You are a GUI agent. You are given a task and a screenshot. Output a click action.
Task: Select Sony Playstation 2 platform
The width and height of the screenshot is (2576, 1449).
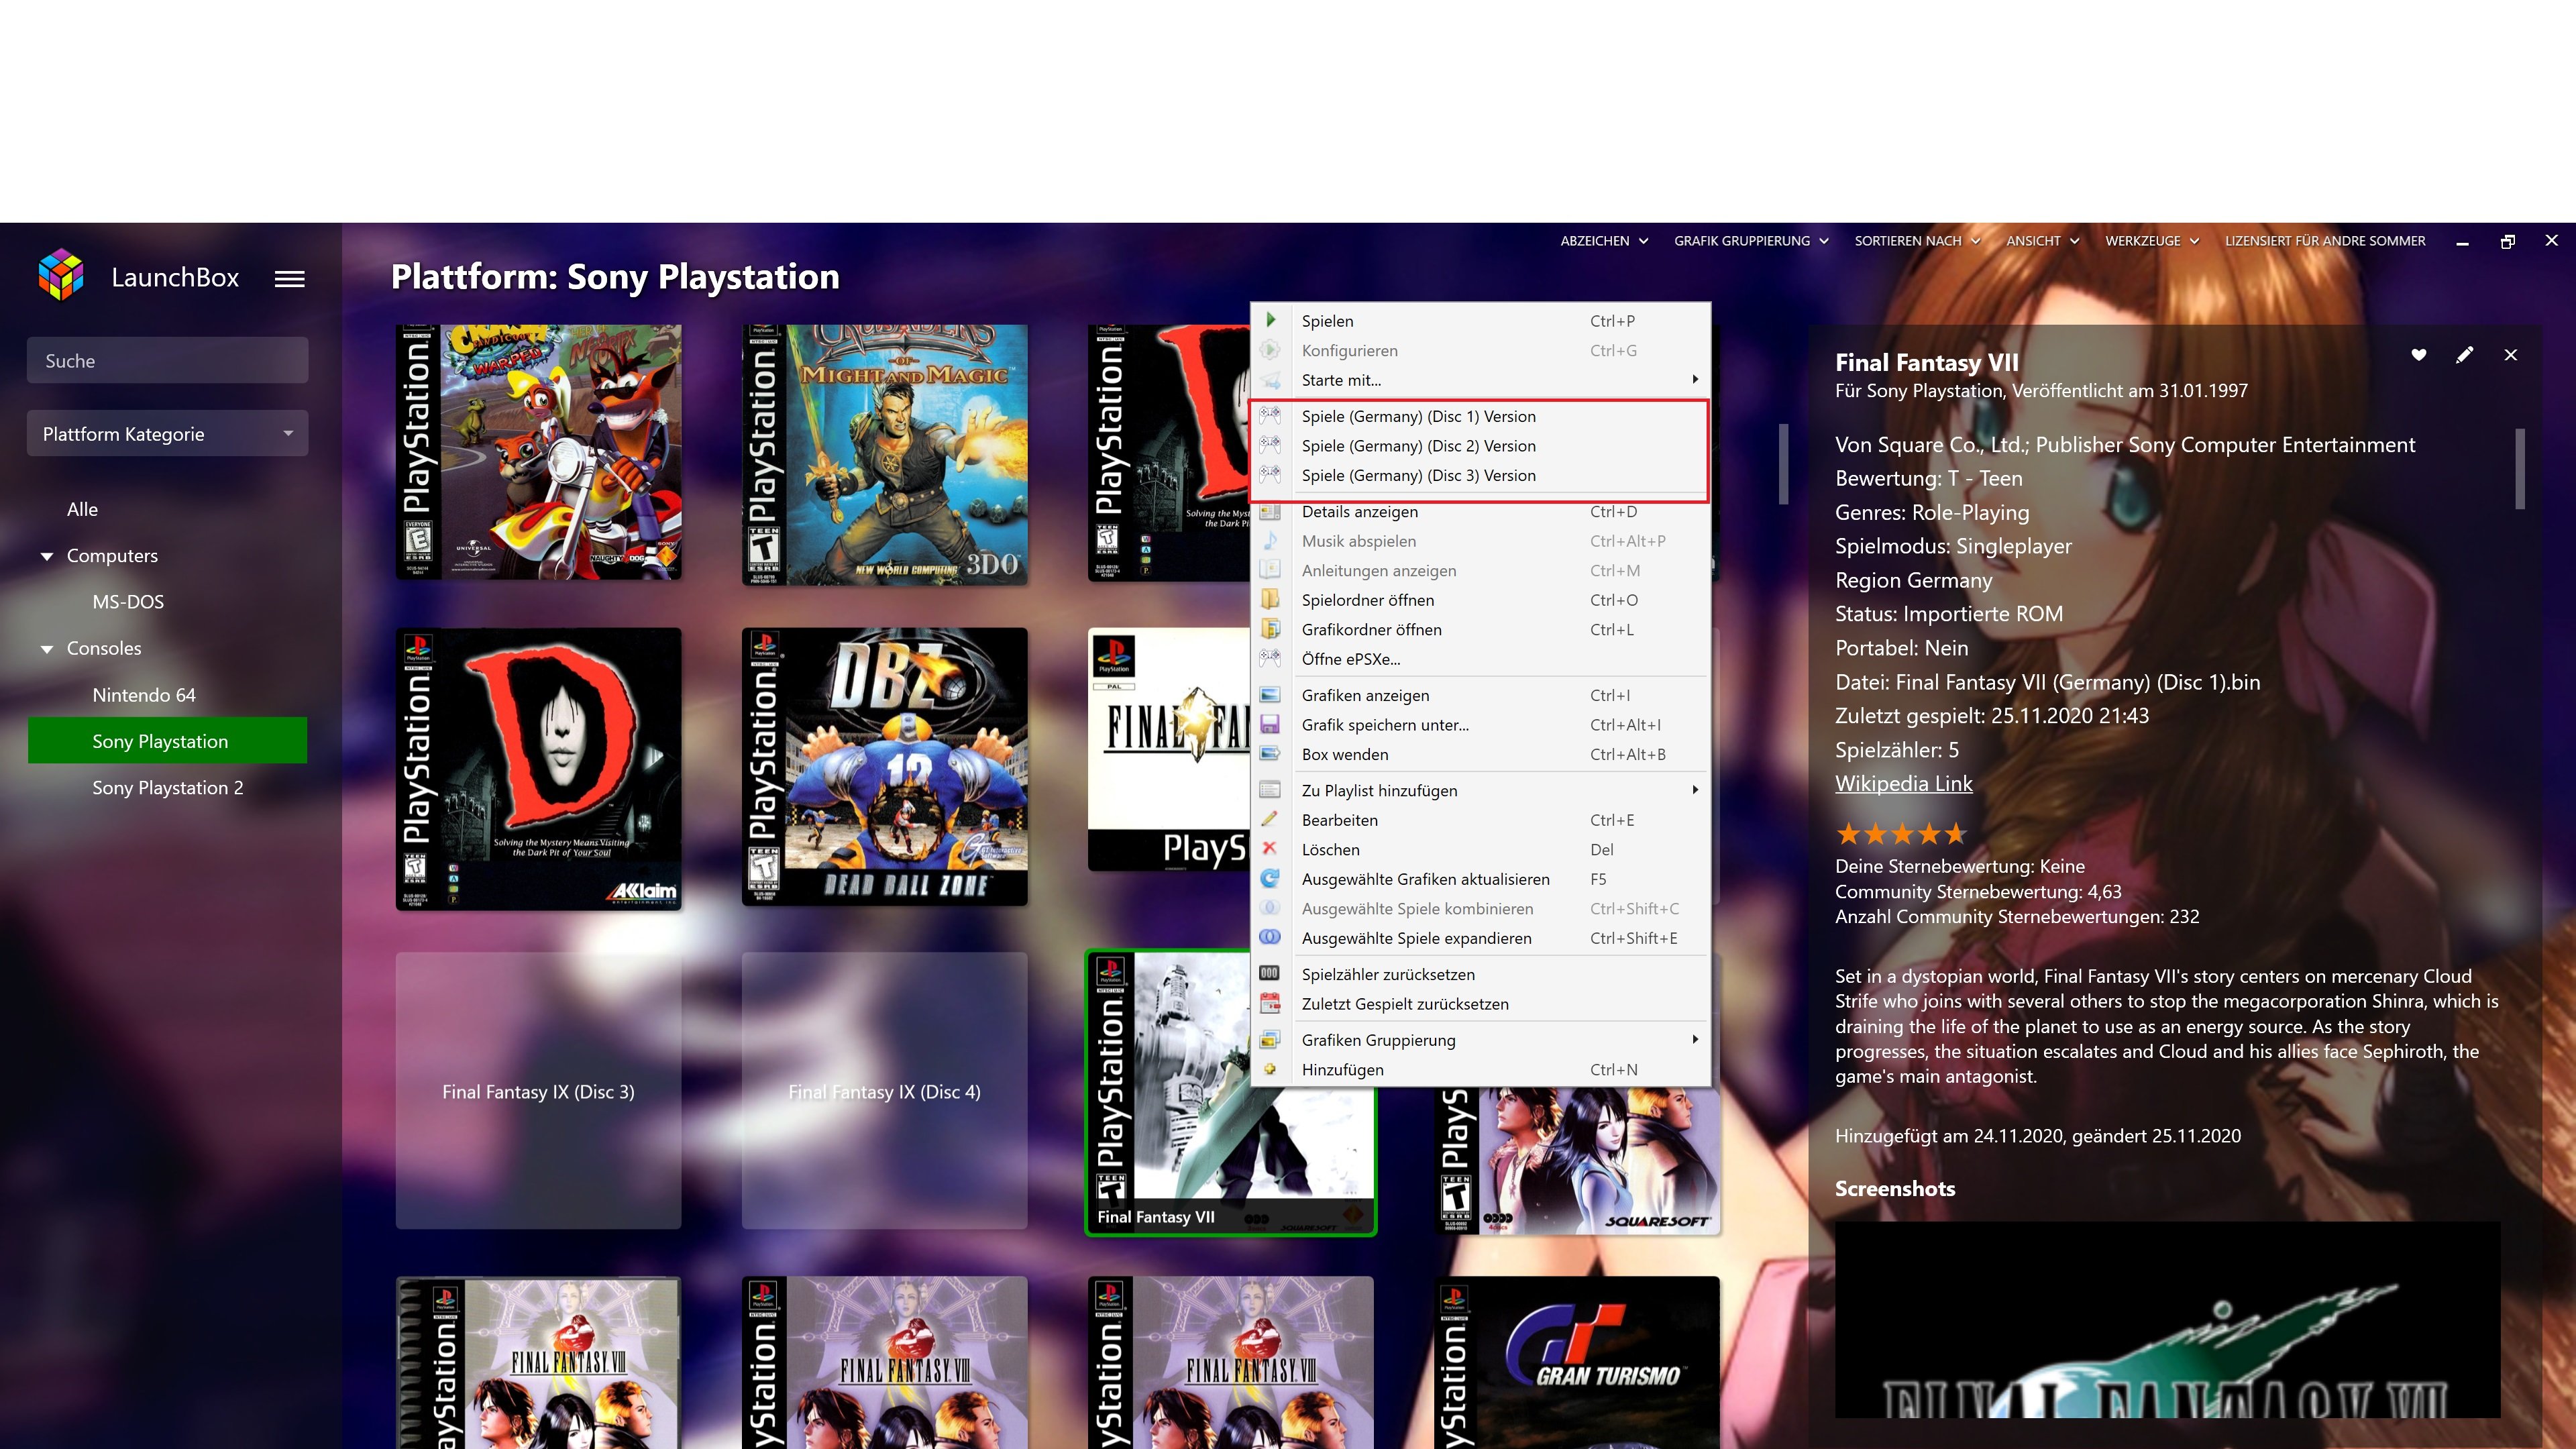[168, 788]
